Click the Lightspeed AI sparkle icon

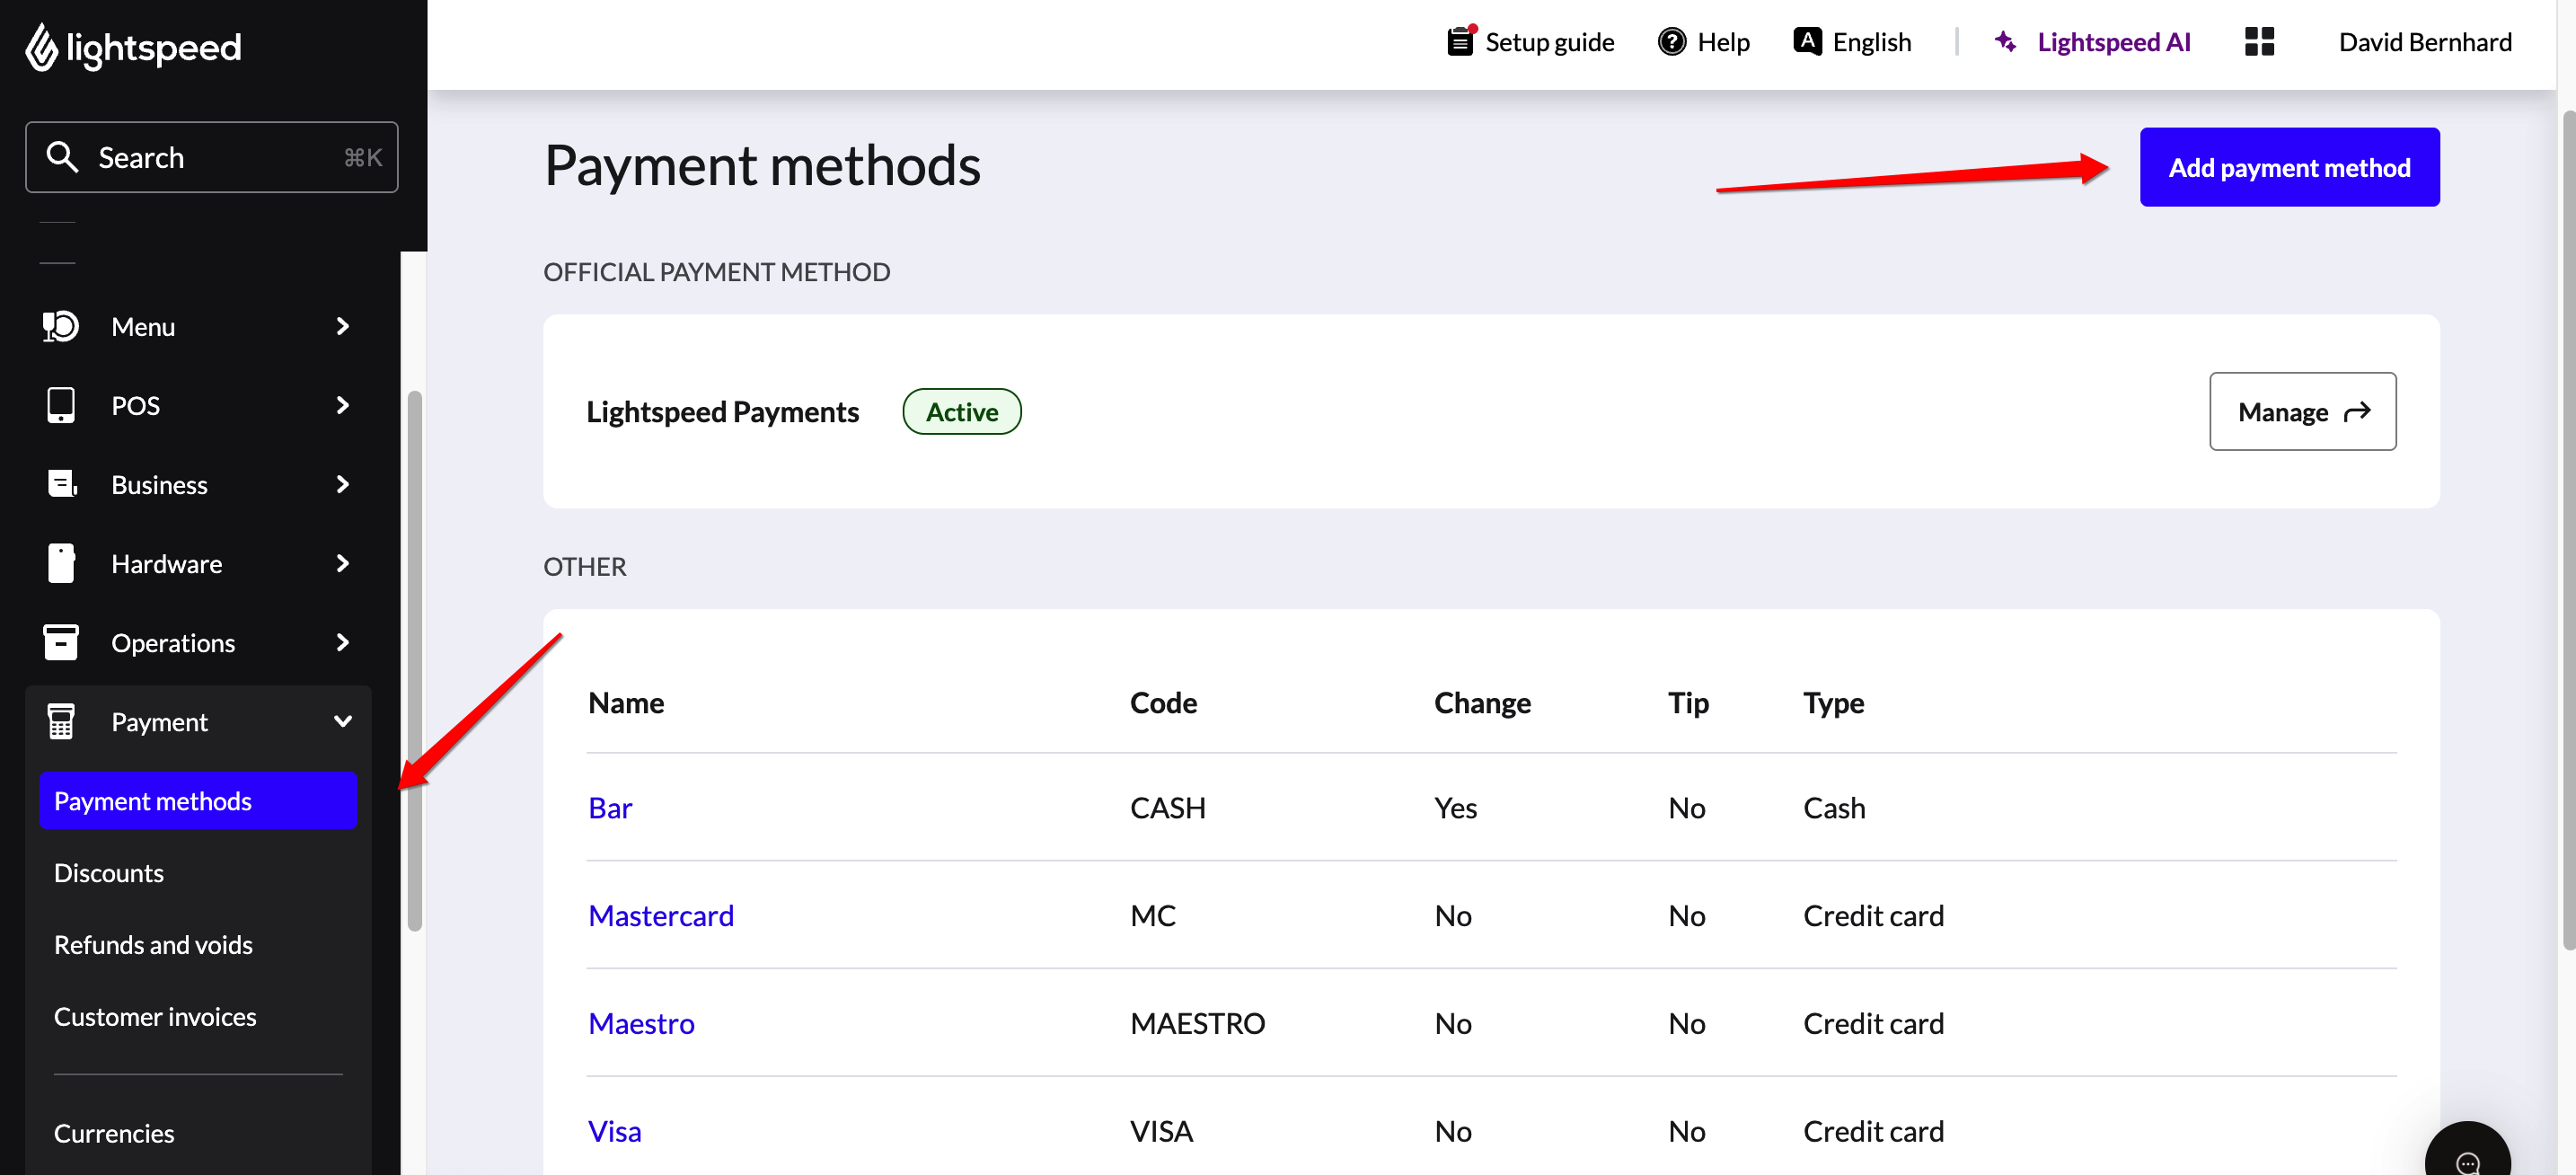2005,41
